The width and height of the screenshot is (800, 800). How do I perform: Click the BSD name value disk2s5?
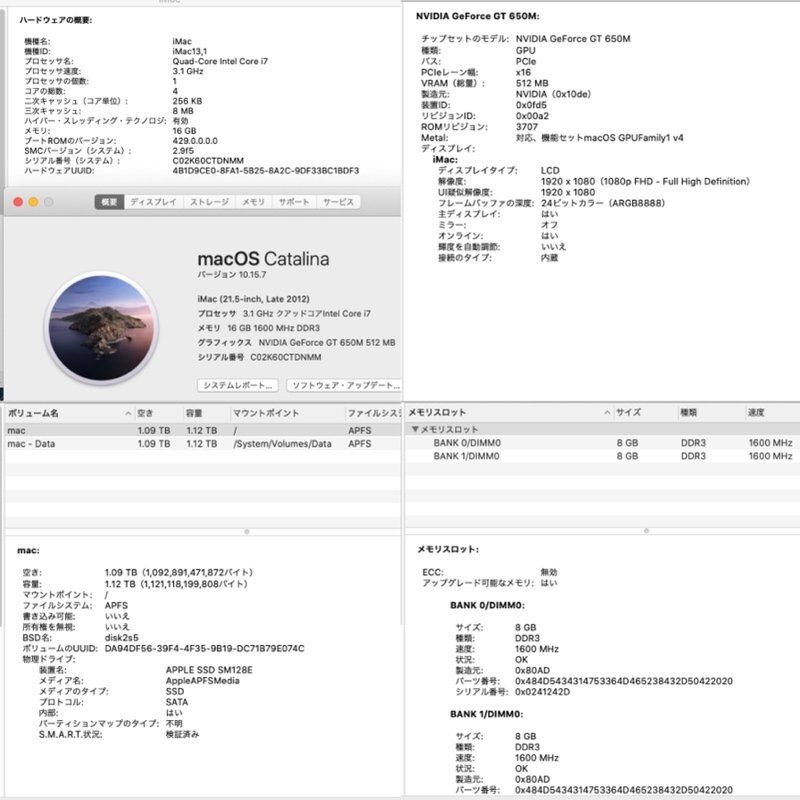click(x=121, y=638)
